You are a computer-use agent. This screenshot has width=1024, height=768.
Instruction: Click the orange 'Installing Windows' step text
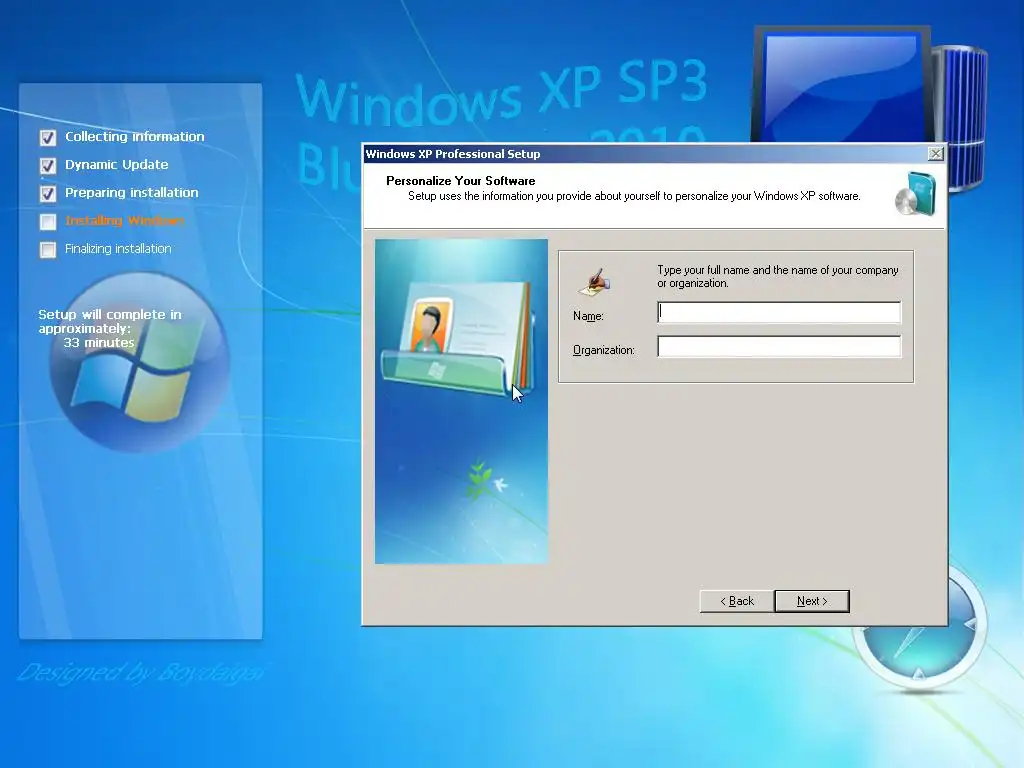(124, 221)
